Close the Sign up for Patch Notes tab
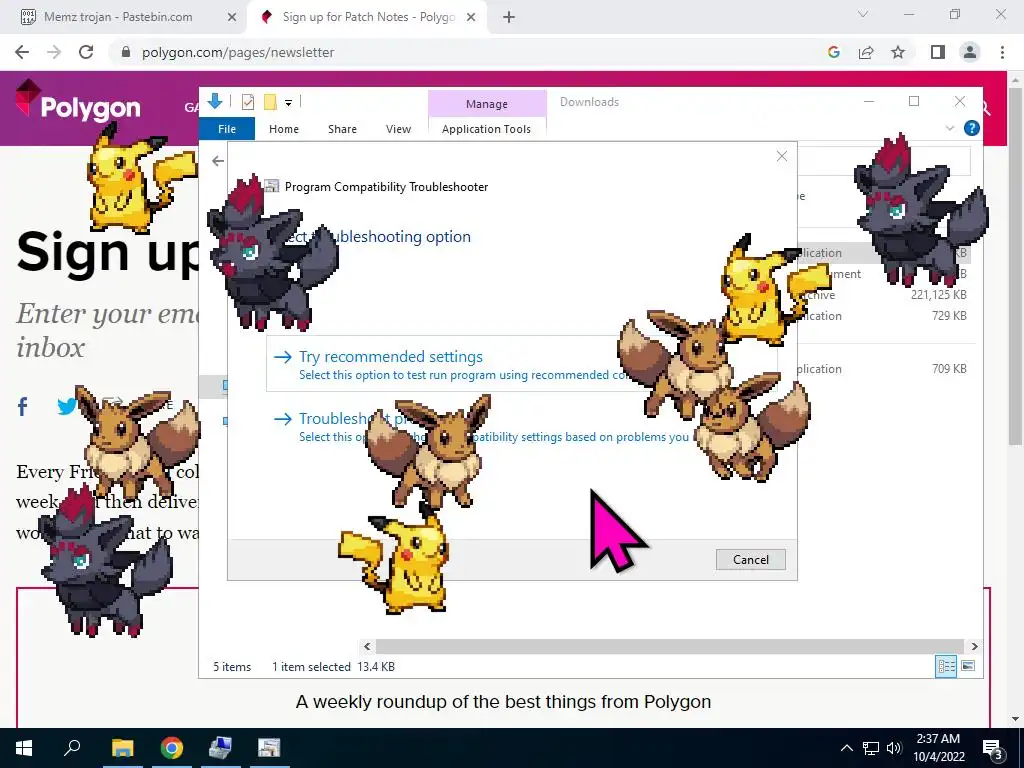The image size is (1024, 768). 471,18
